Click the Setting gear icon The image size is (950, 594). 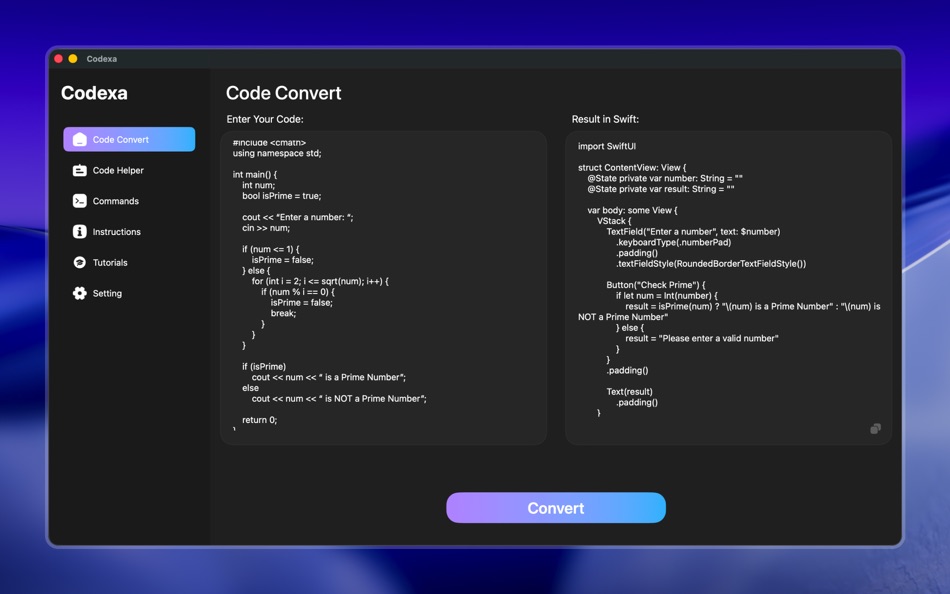coord(79,293)
